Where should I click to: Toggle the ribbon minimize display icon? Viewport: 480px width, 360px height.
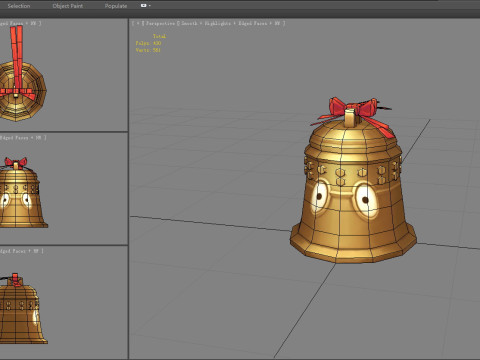[144, 6]
